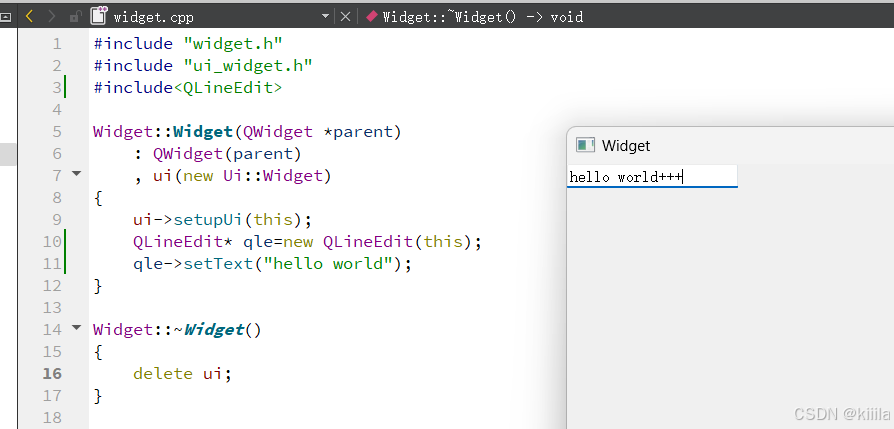Screen dimensions: 894x429
Task: Click line number 16 in gutter
Action: tap(52, 374)
